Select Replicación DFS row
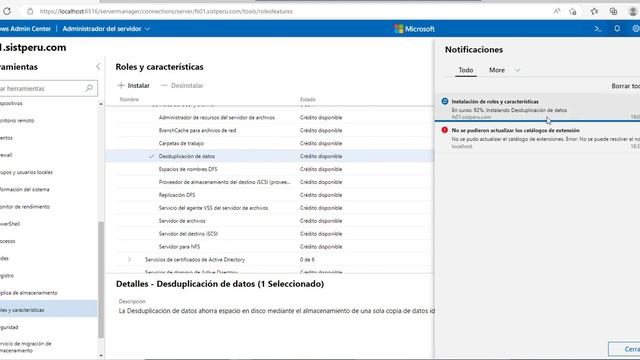The image size is (640, 360). tap(269, 195)
